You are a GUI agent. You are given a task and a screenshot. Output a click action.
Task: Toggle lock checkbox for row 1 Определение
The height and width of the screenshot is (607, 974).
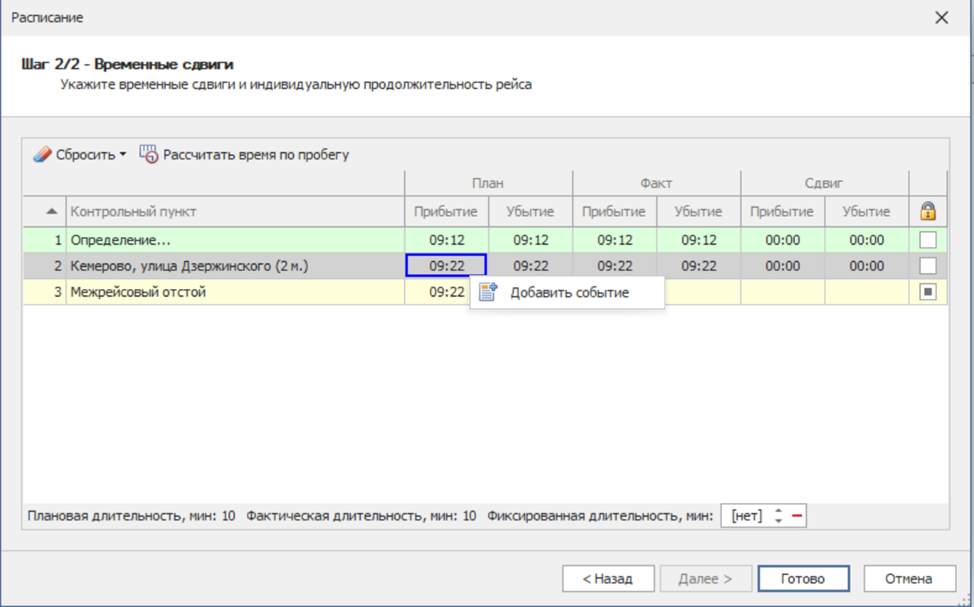tap(928, 240)
